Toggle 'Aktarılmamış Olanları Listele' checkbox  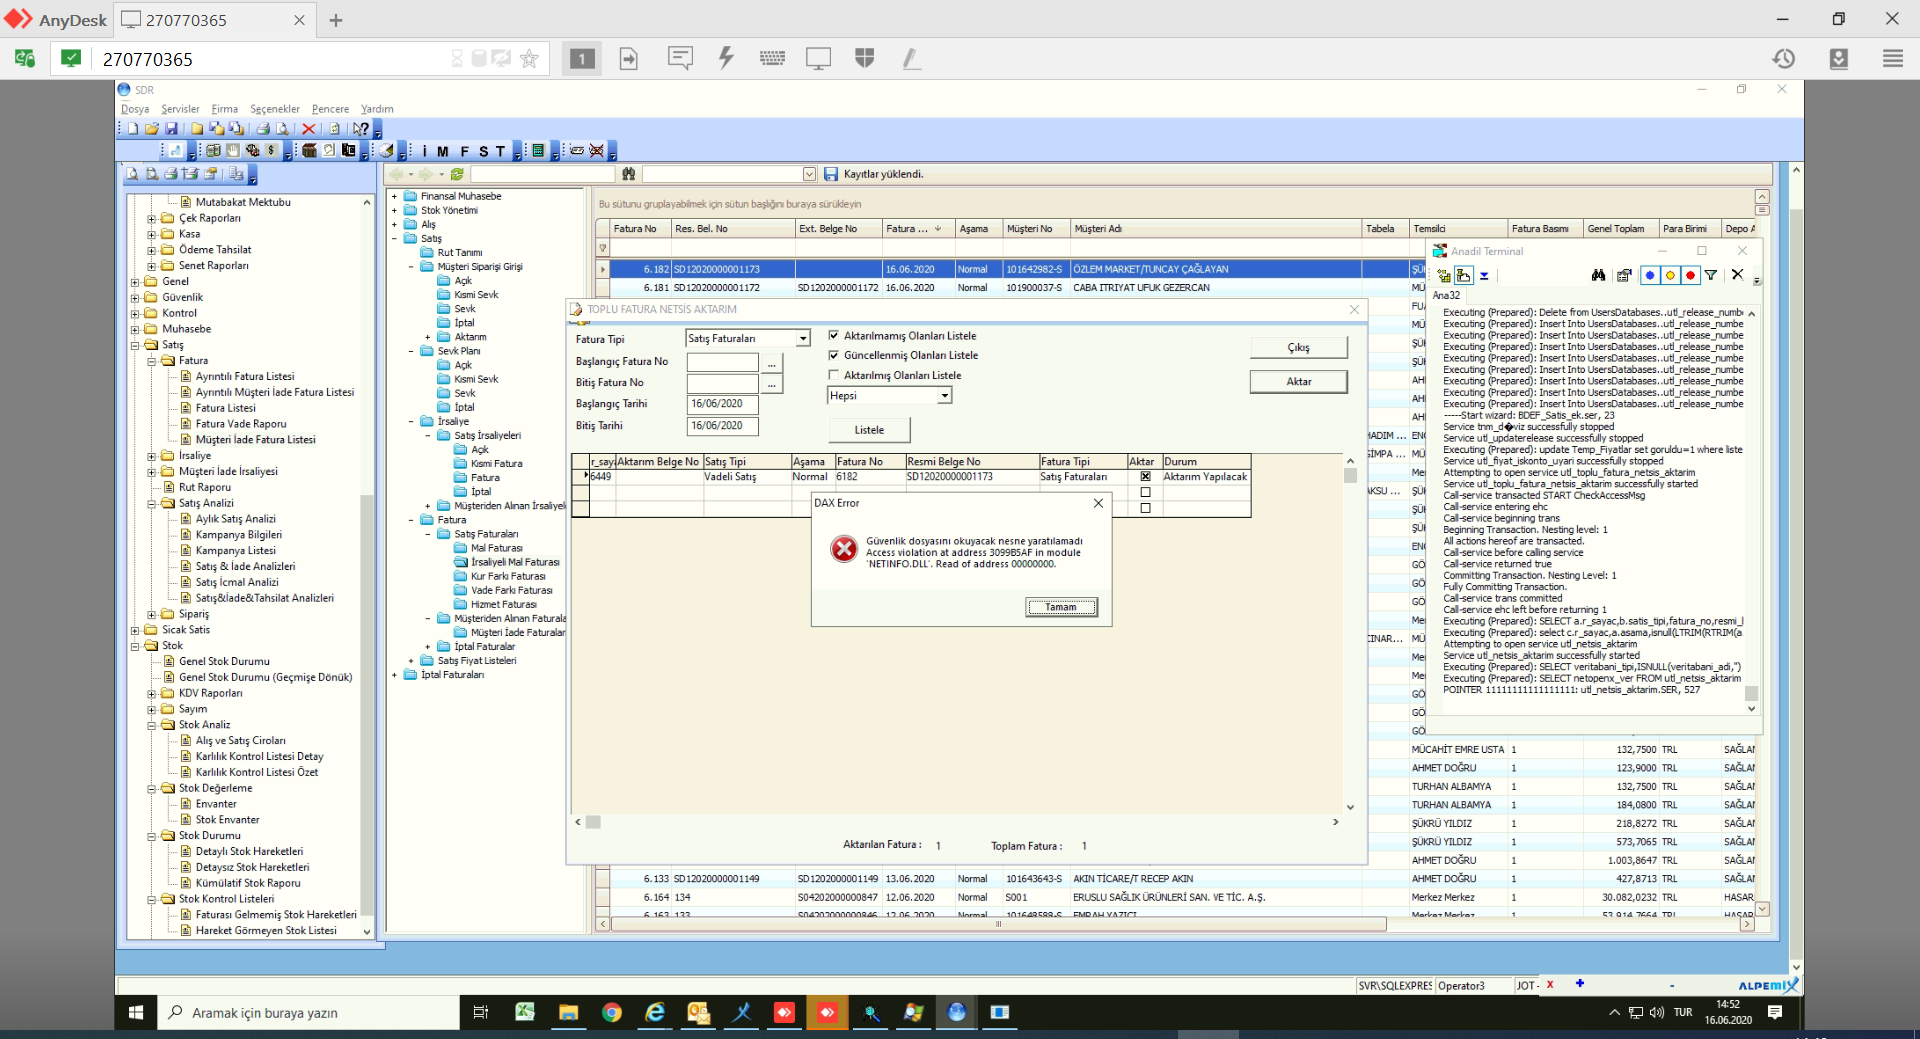[834, 336]
